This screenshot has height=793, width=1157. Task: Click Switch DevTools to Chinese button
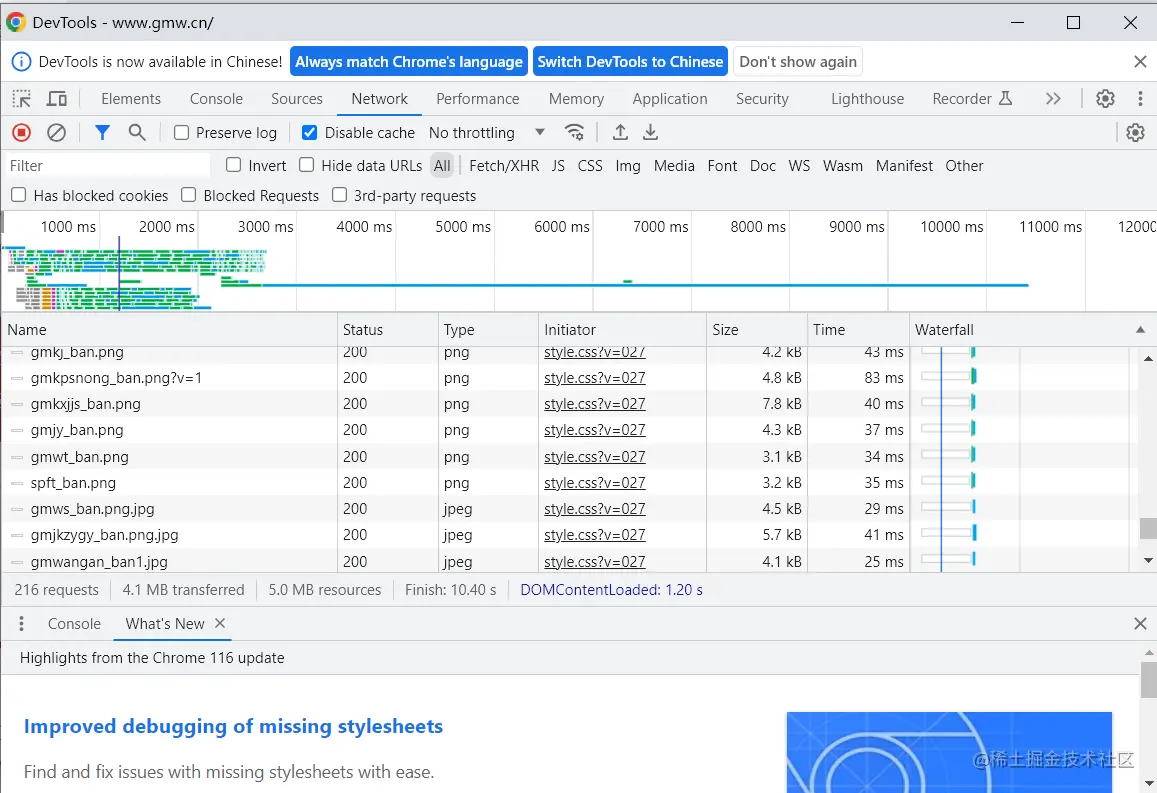[x=630, y=61]
